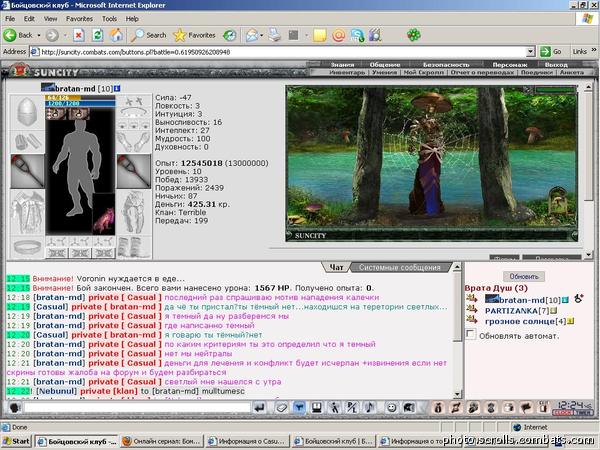Open the Address bar dropdown arrow

(530, 52)
